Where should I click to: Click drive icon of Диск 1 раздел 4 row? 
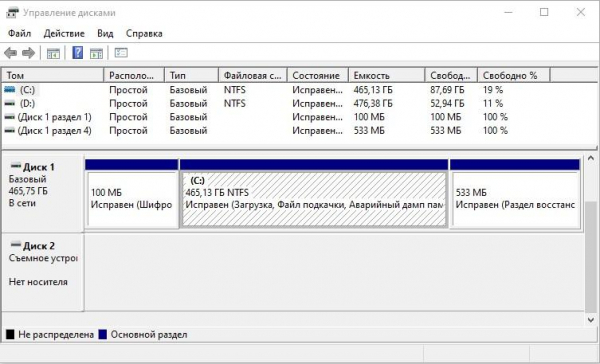click(x=10, y=131)
